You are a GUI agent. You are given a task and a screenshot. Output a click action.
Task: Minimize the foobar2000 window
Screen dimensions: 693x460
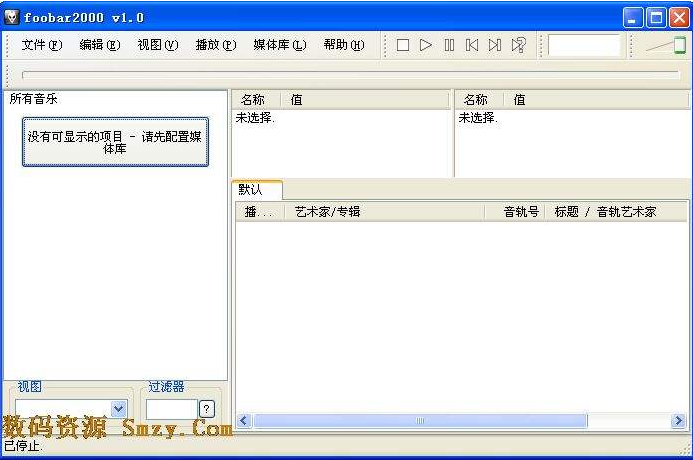633,18
